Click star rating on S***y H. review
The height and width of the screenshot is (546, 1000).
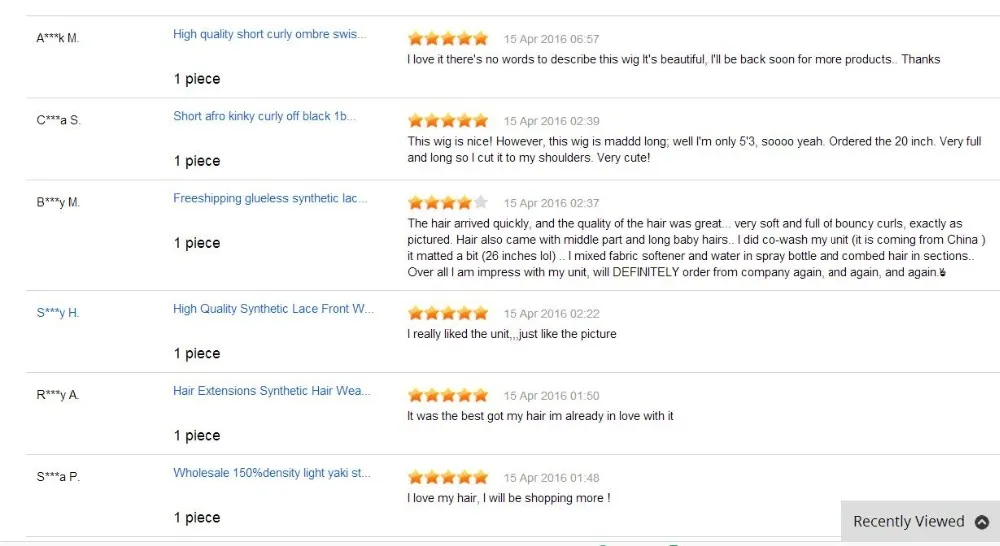[448, 313]
